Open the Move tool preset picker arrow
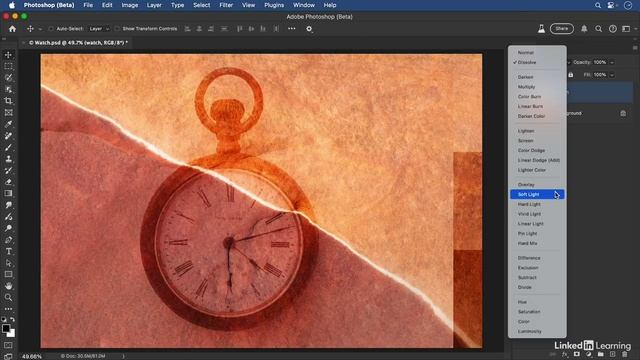Screen dimensions: 640x360 [x=40, y=29]
